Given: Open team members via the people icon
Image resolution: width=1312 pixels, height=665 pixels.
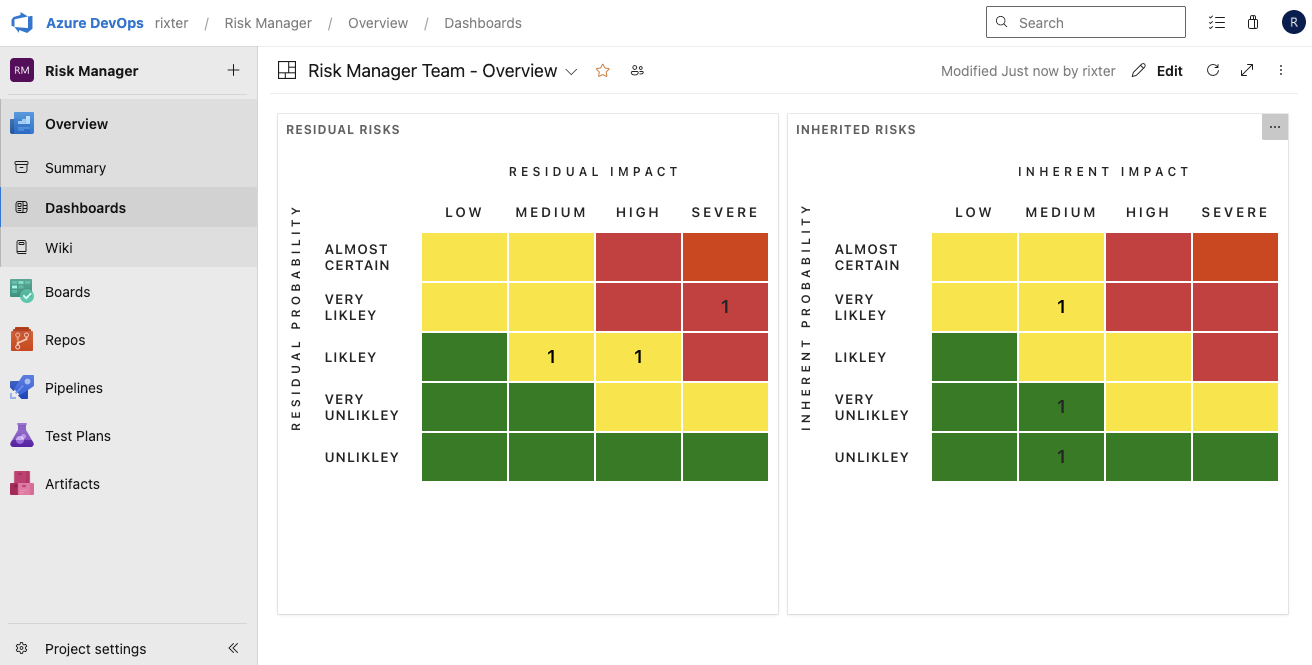Looking at the screenshot, I should [x=637, y=70].
